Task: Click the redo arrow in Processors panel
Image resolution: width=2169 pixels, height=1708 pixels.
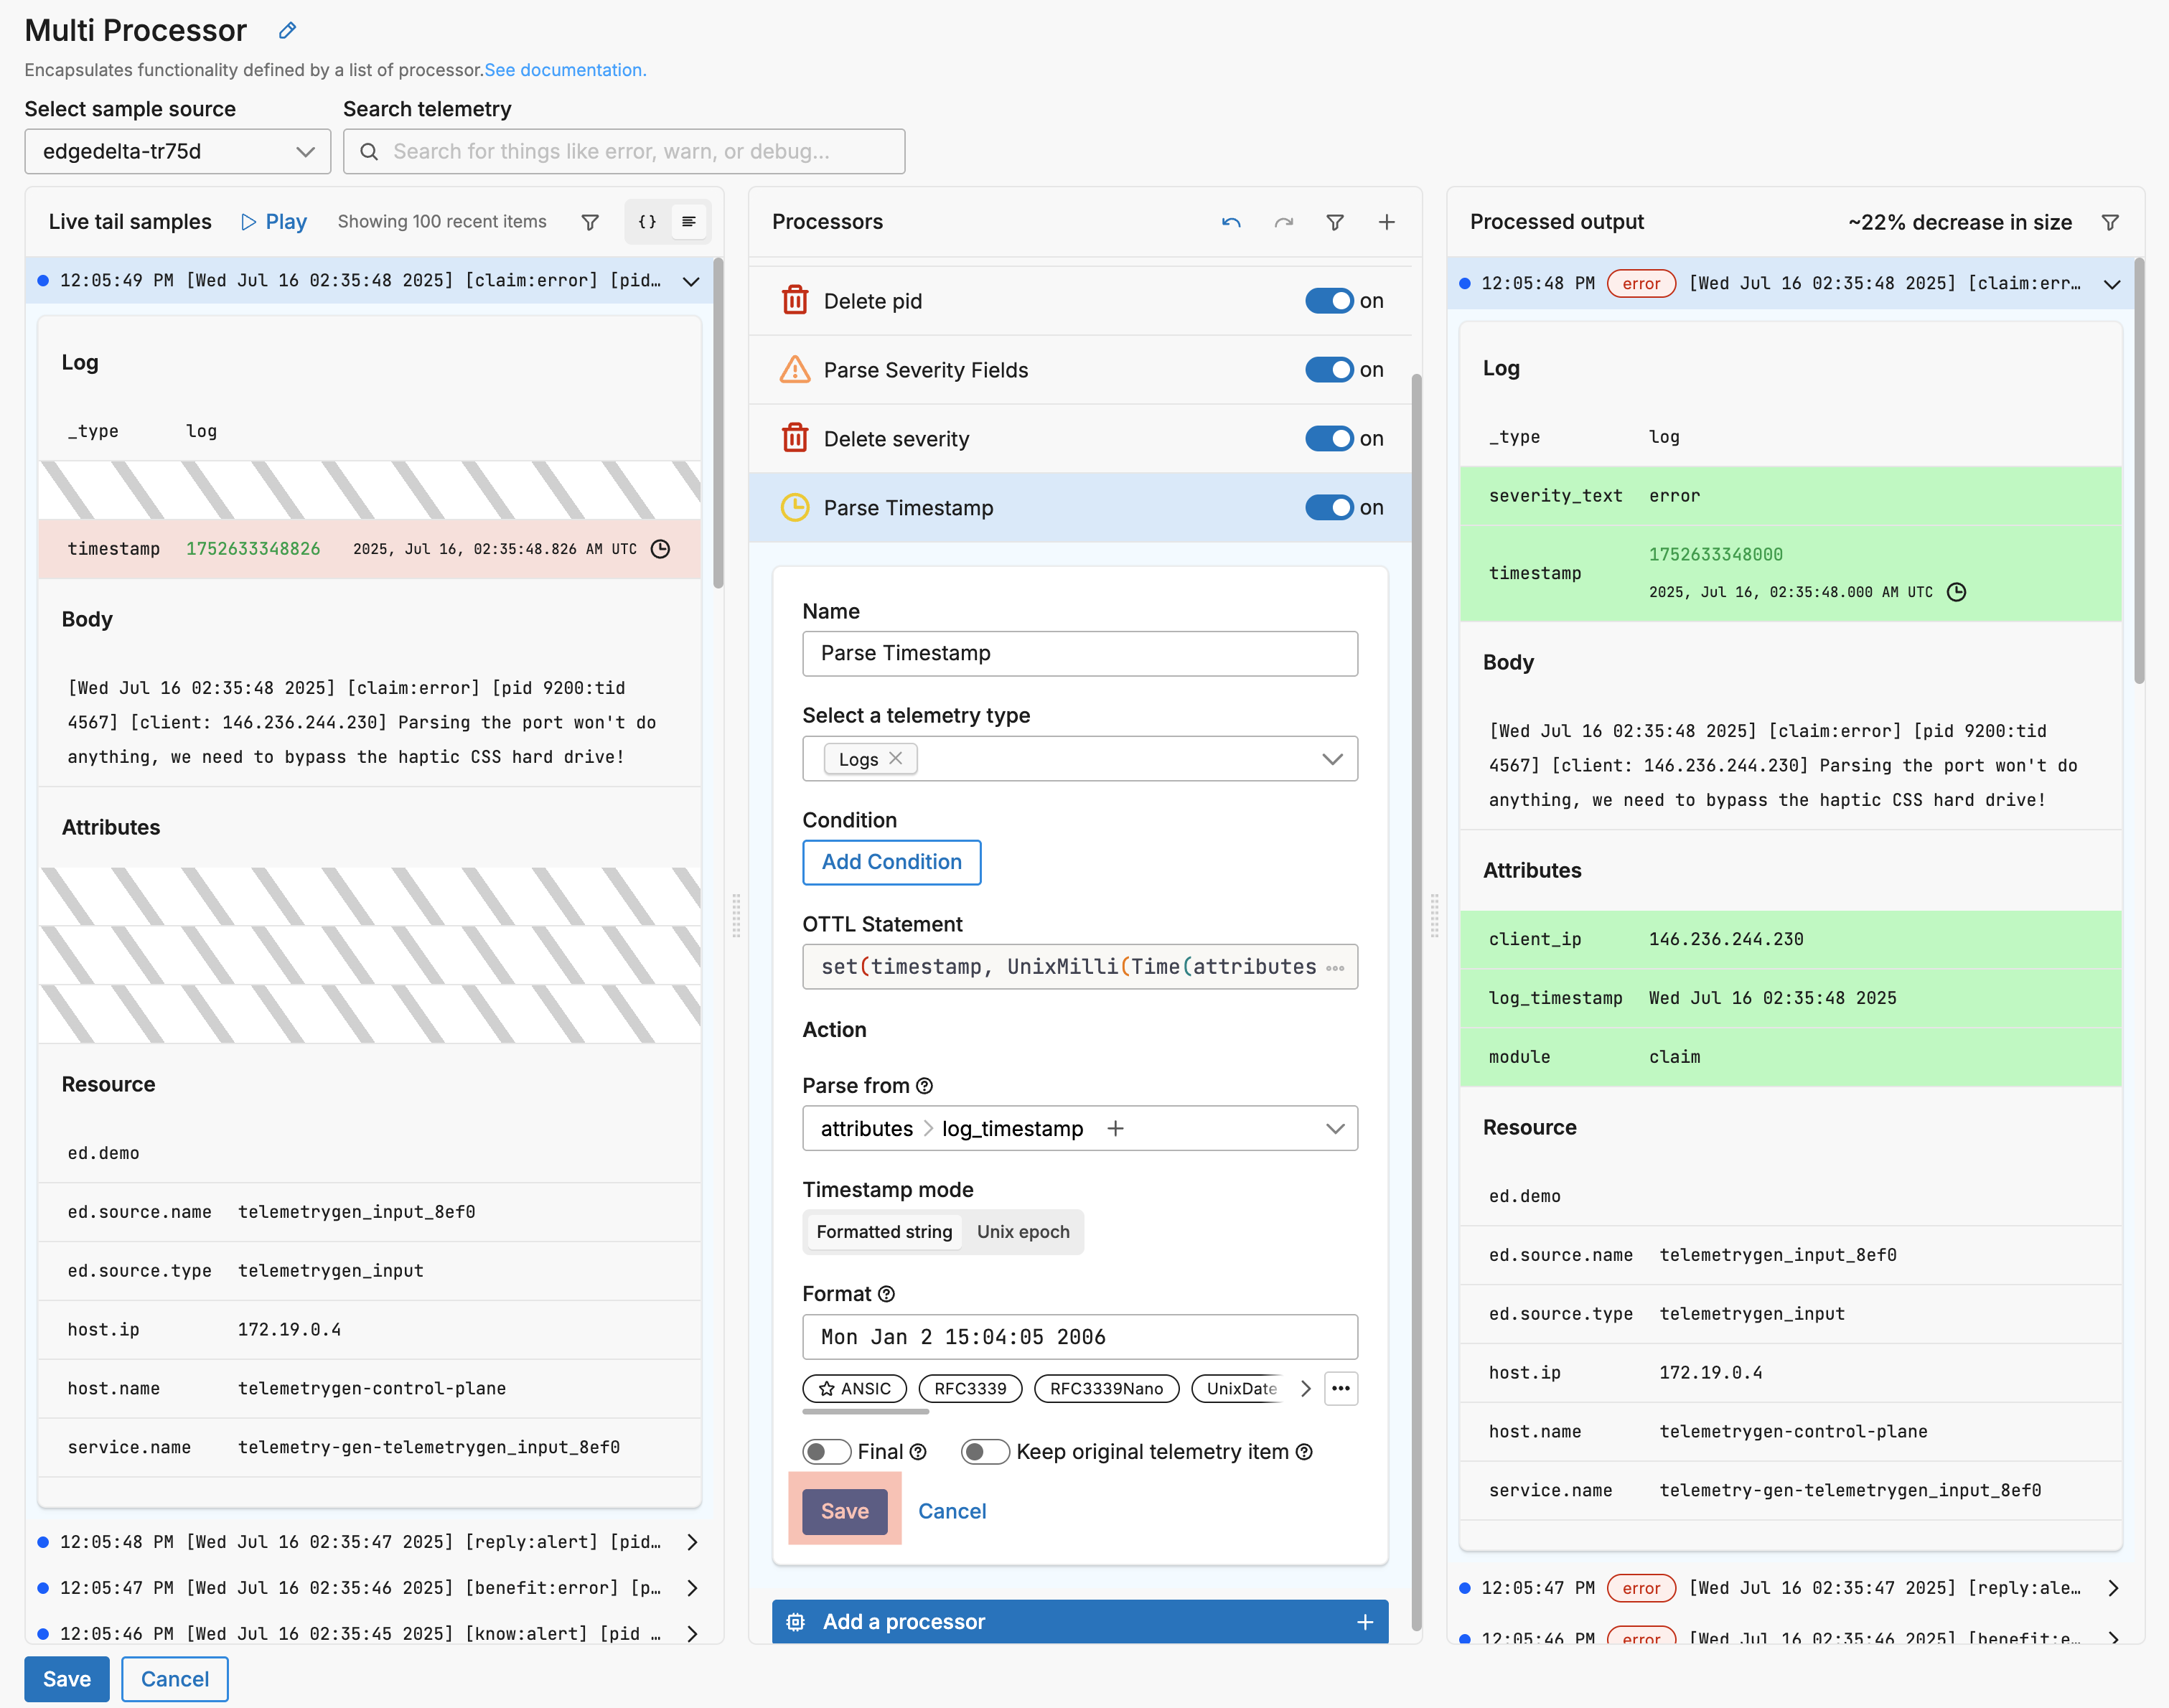Action: [x=1284, y=222]
